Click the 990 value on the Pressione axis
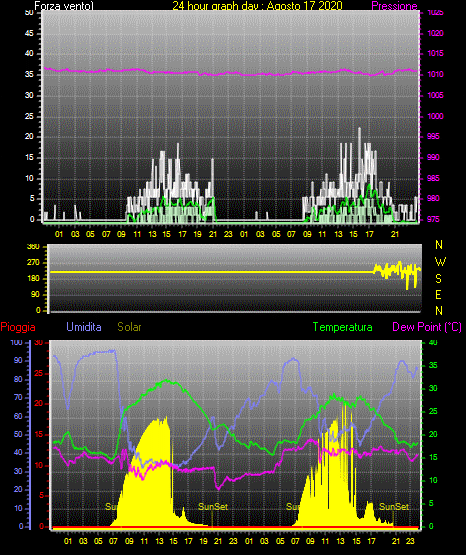This screenshot has height=555, width=466. [x=433, y=157]
